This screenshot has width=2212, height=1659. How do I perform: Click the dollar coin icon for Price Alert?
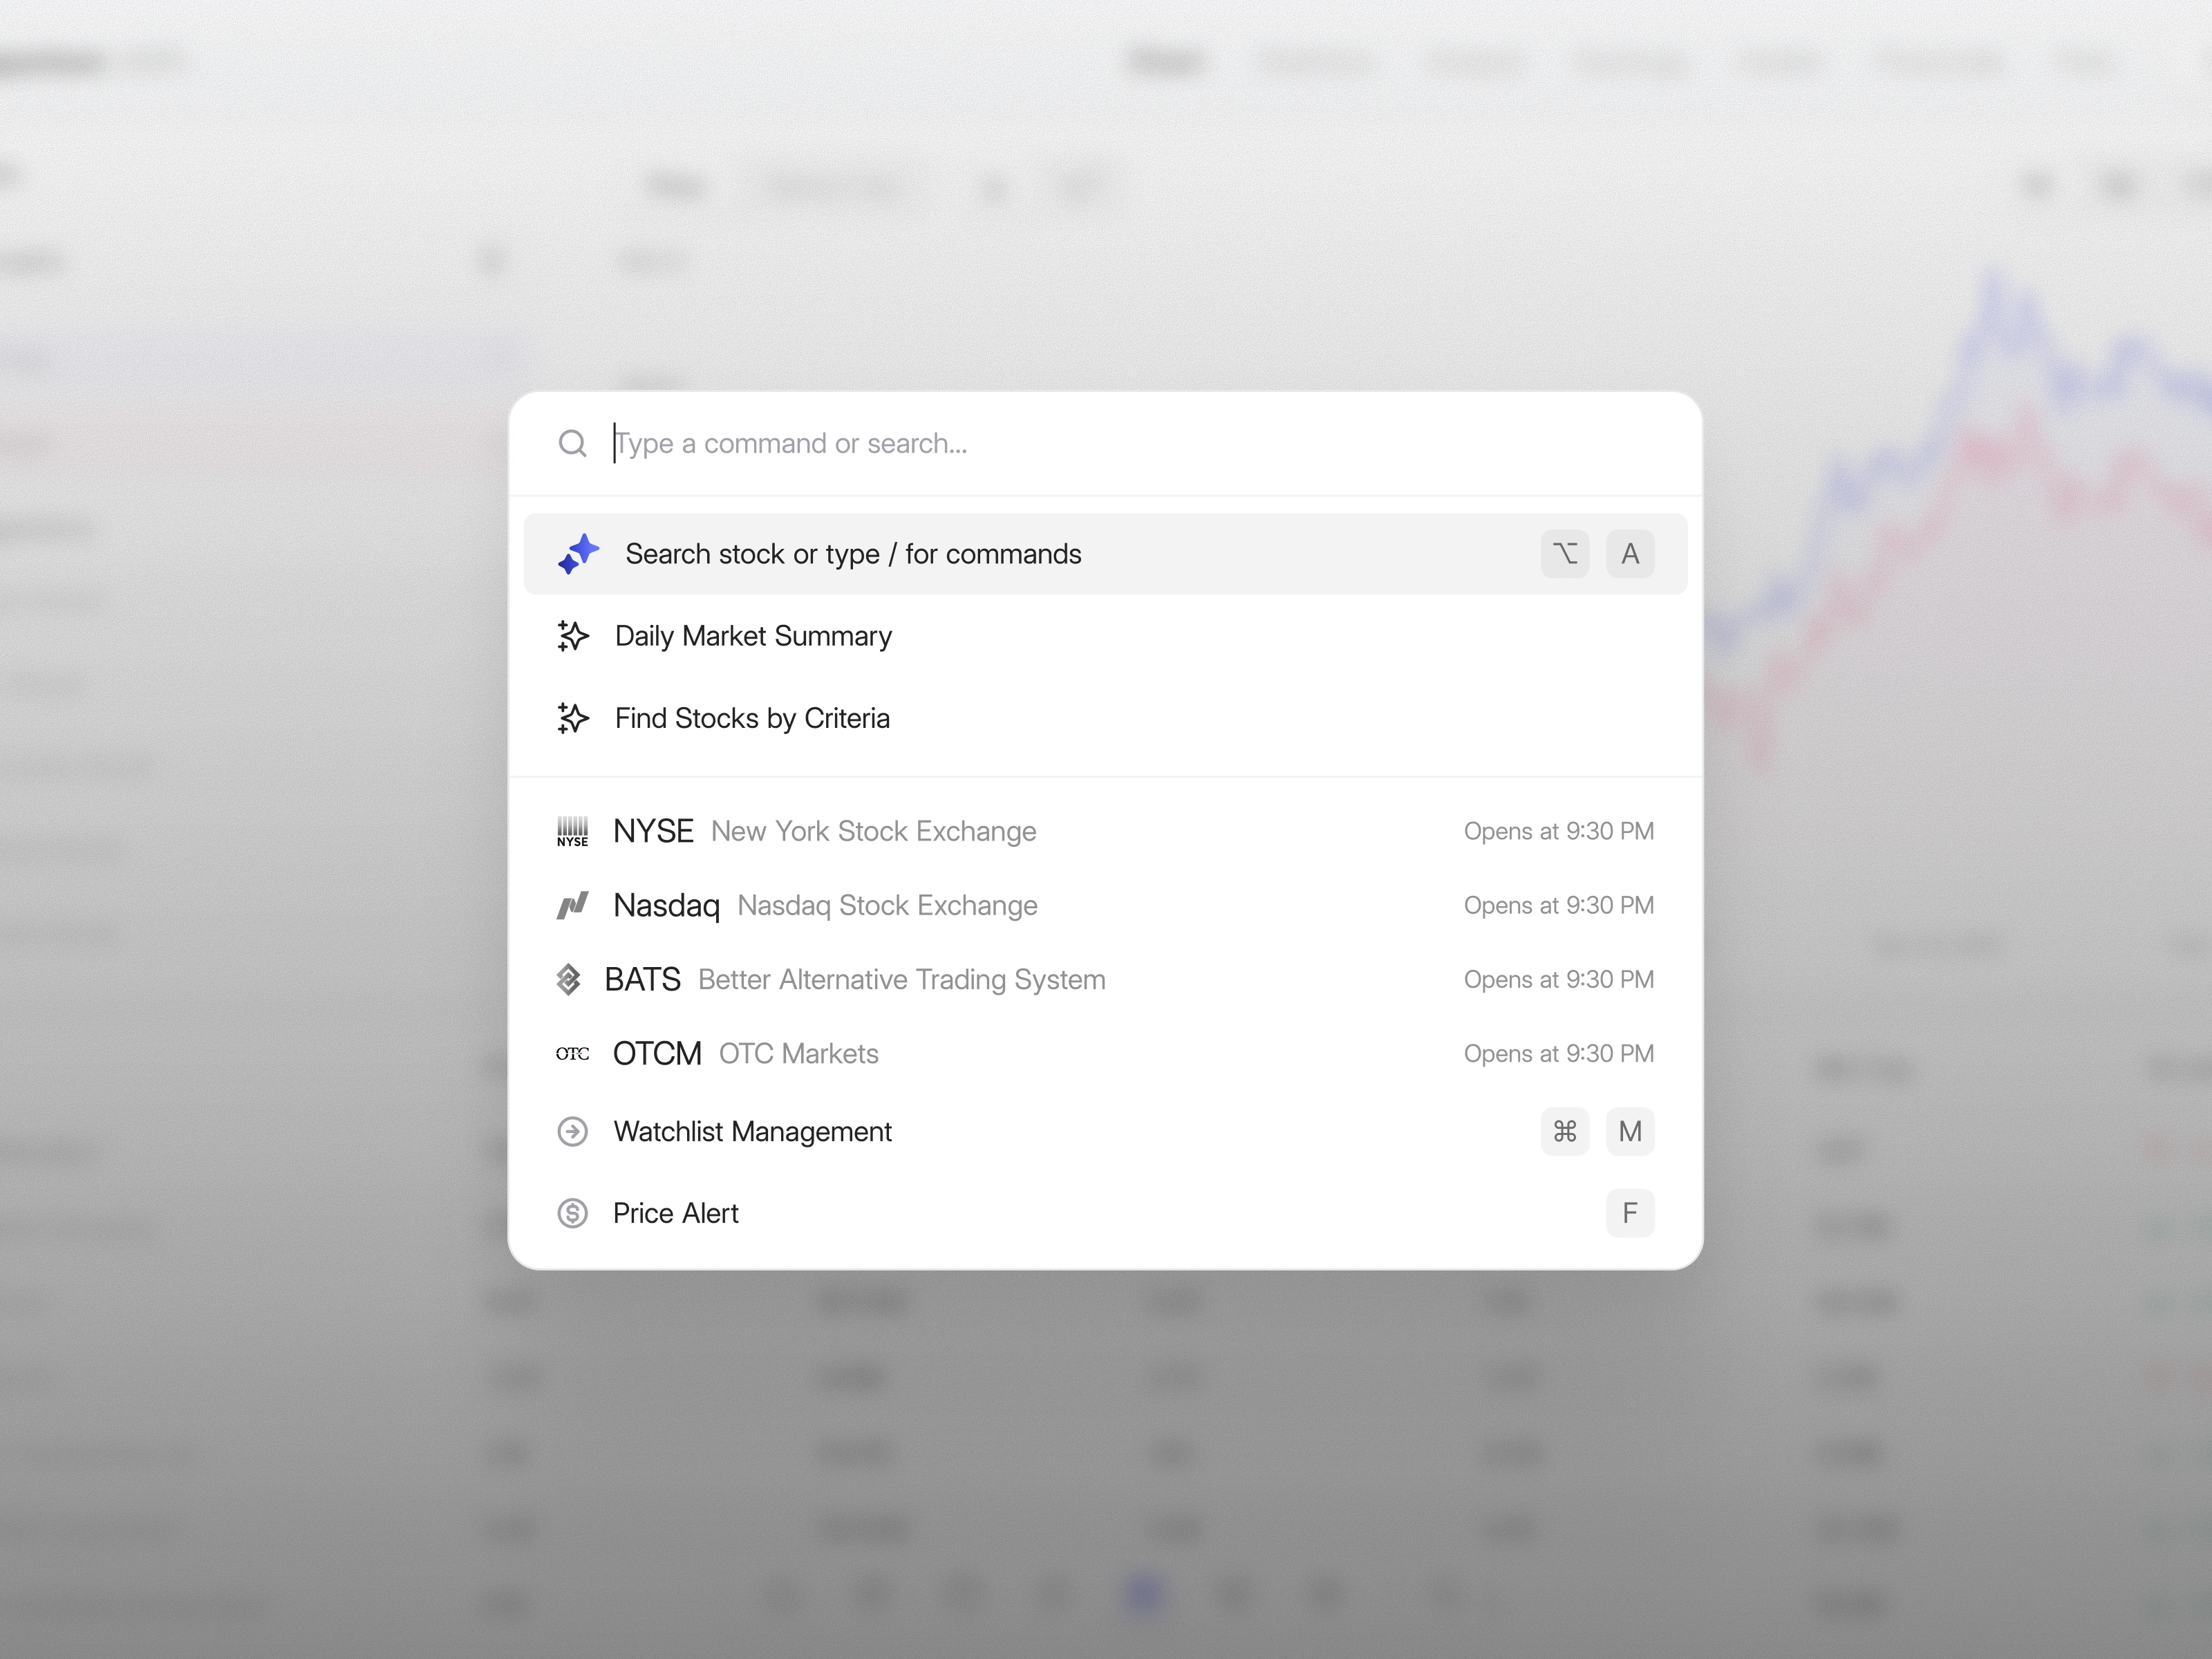pyautogui.click(x=572, y=1213)
